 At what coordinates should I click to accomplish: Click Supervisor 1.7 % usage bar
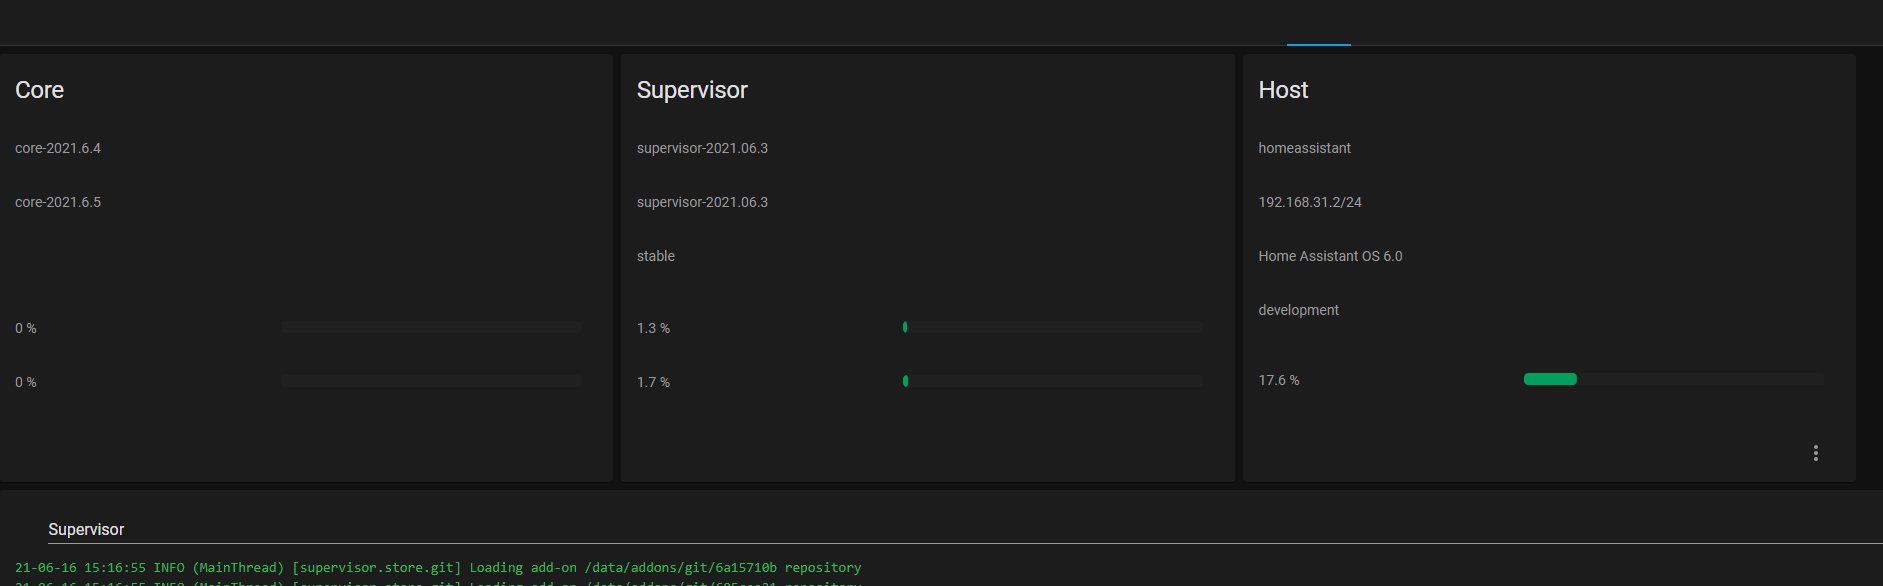pyautogui.click(x=1053, y=381)
